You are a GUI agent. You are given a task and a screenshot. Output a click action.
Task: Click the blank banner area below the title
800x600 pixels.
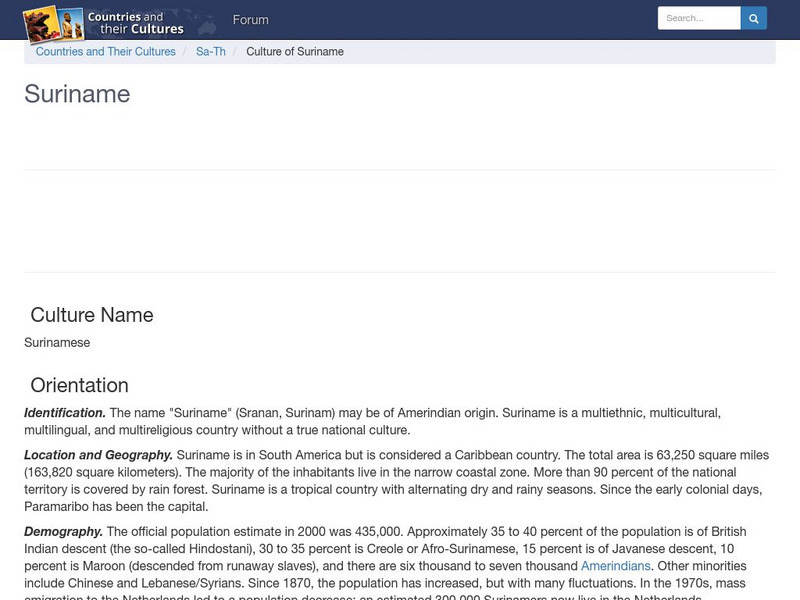point(400,220)
